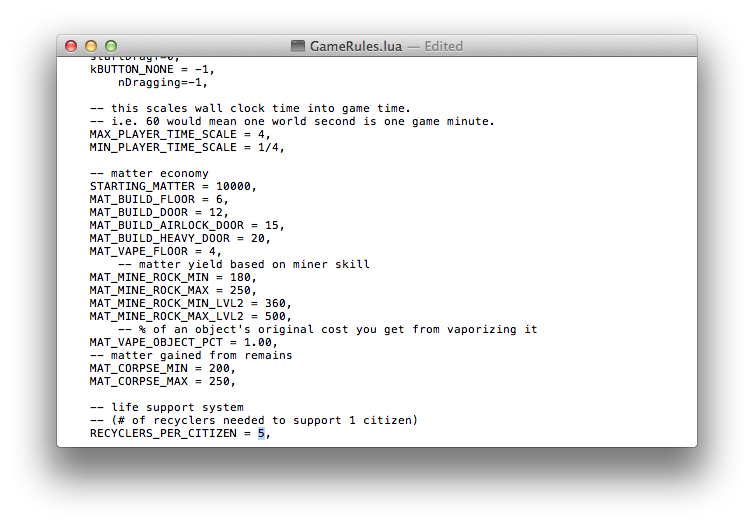Click the GameRules.lua window title text

(358, 46)
